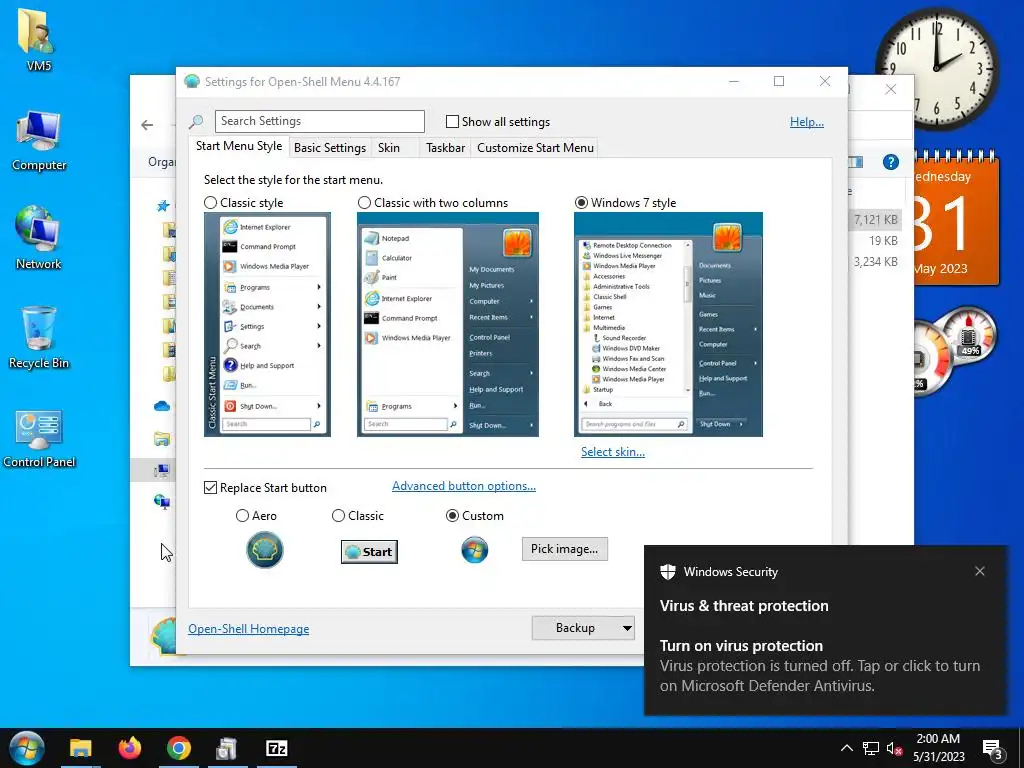
Task: Click the Explorer back arrow button
Action: tap(148, 125)
